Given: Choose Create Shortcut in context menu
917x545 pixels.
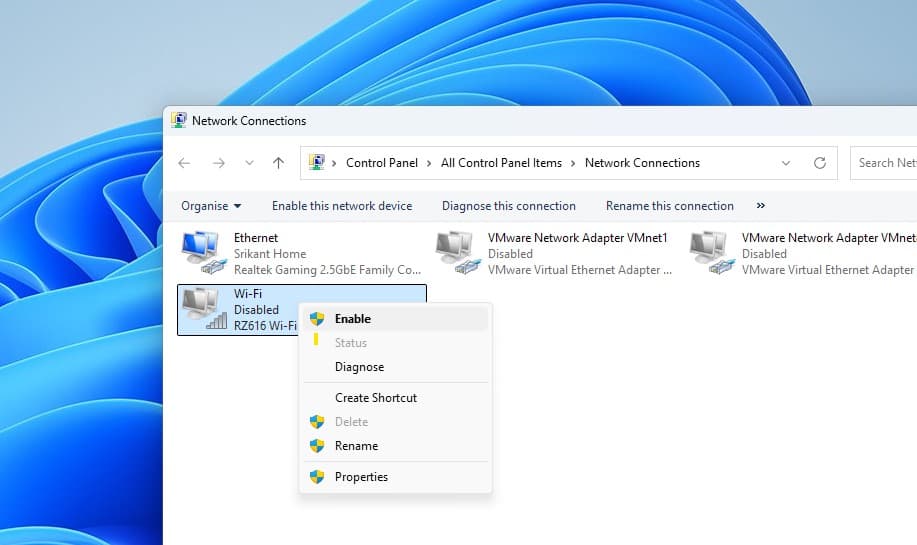Looking at the screenshot, I should [396, 398].
